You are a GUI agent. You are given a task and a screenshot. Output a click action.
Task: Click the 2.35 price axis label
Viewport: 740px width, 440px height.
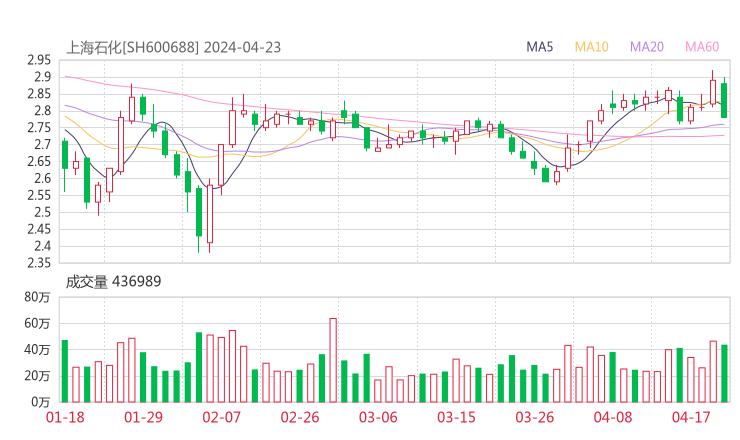(x=39, y=262)
